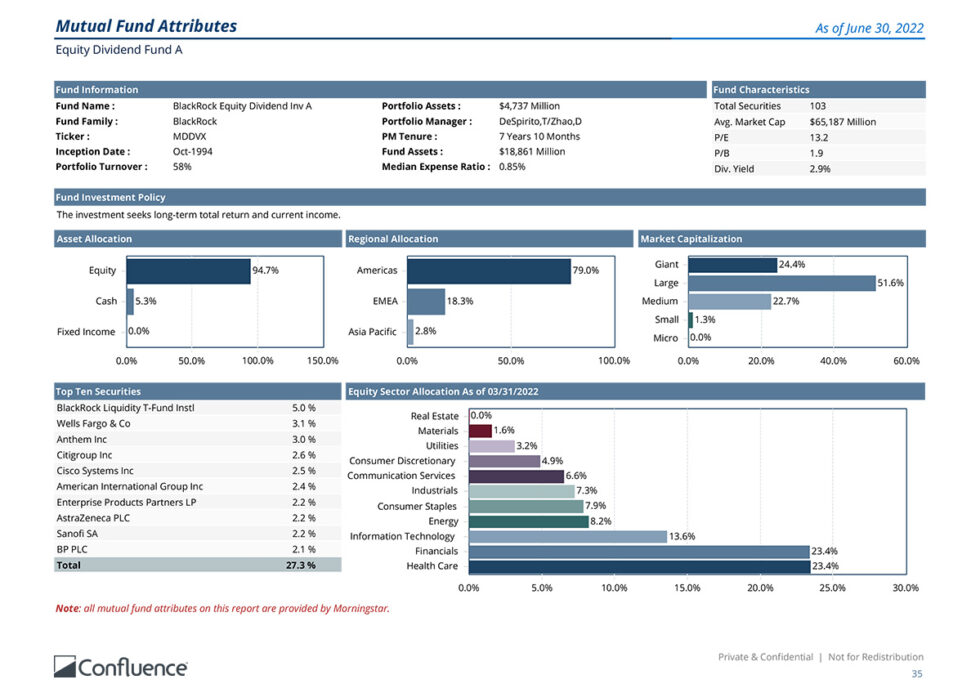
Task: Click the Mutual Fund Attributes title link
Action: tap(146, 25)
